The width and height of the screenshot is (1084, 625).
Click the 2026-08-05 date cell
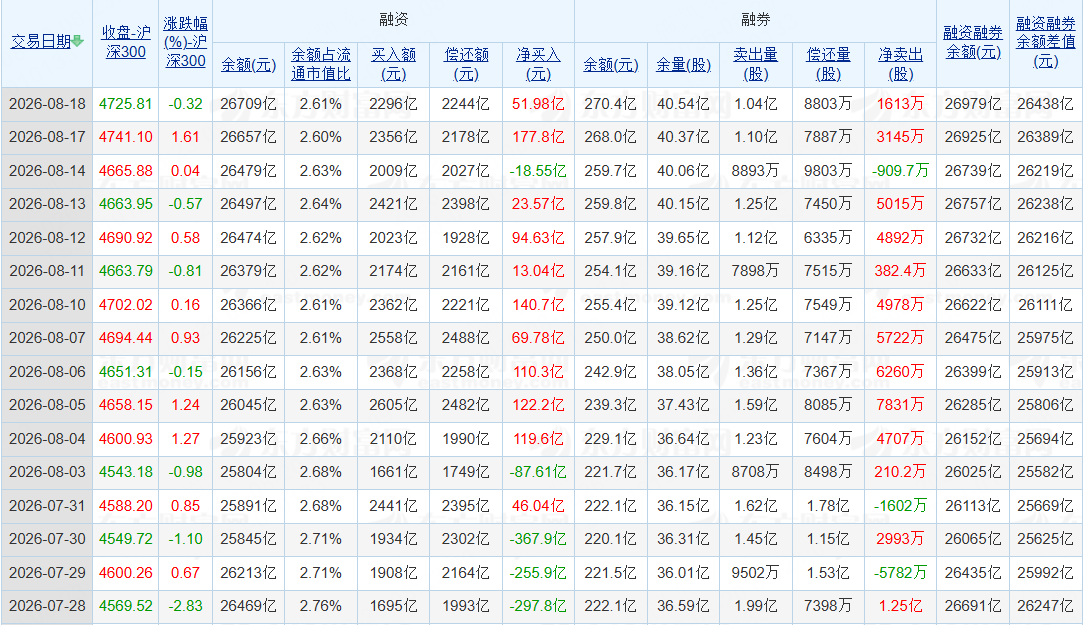click(47, 405)
